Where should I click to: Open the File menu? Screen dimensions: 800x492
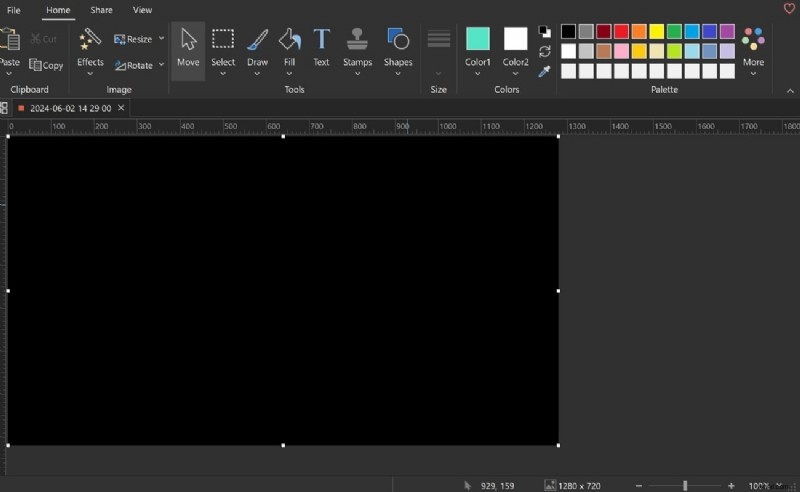[x=14, y=10]
